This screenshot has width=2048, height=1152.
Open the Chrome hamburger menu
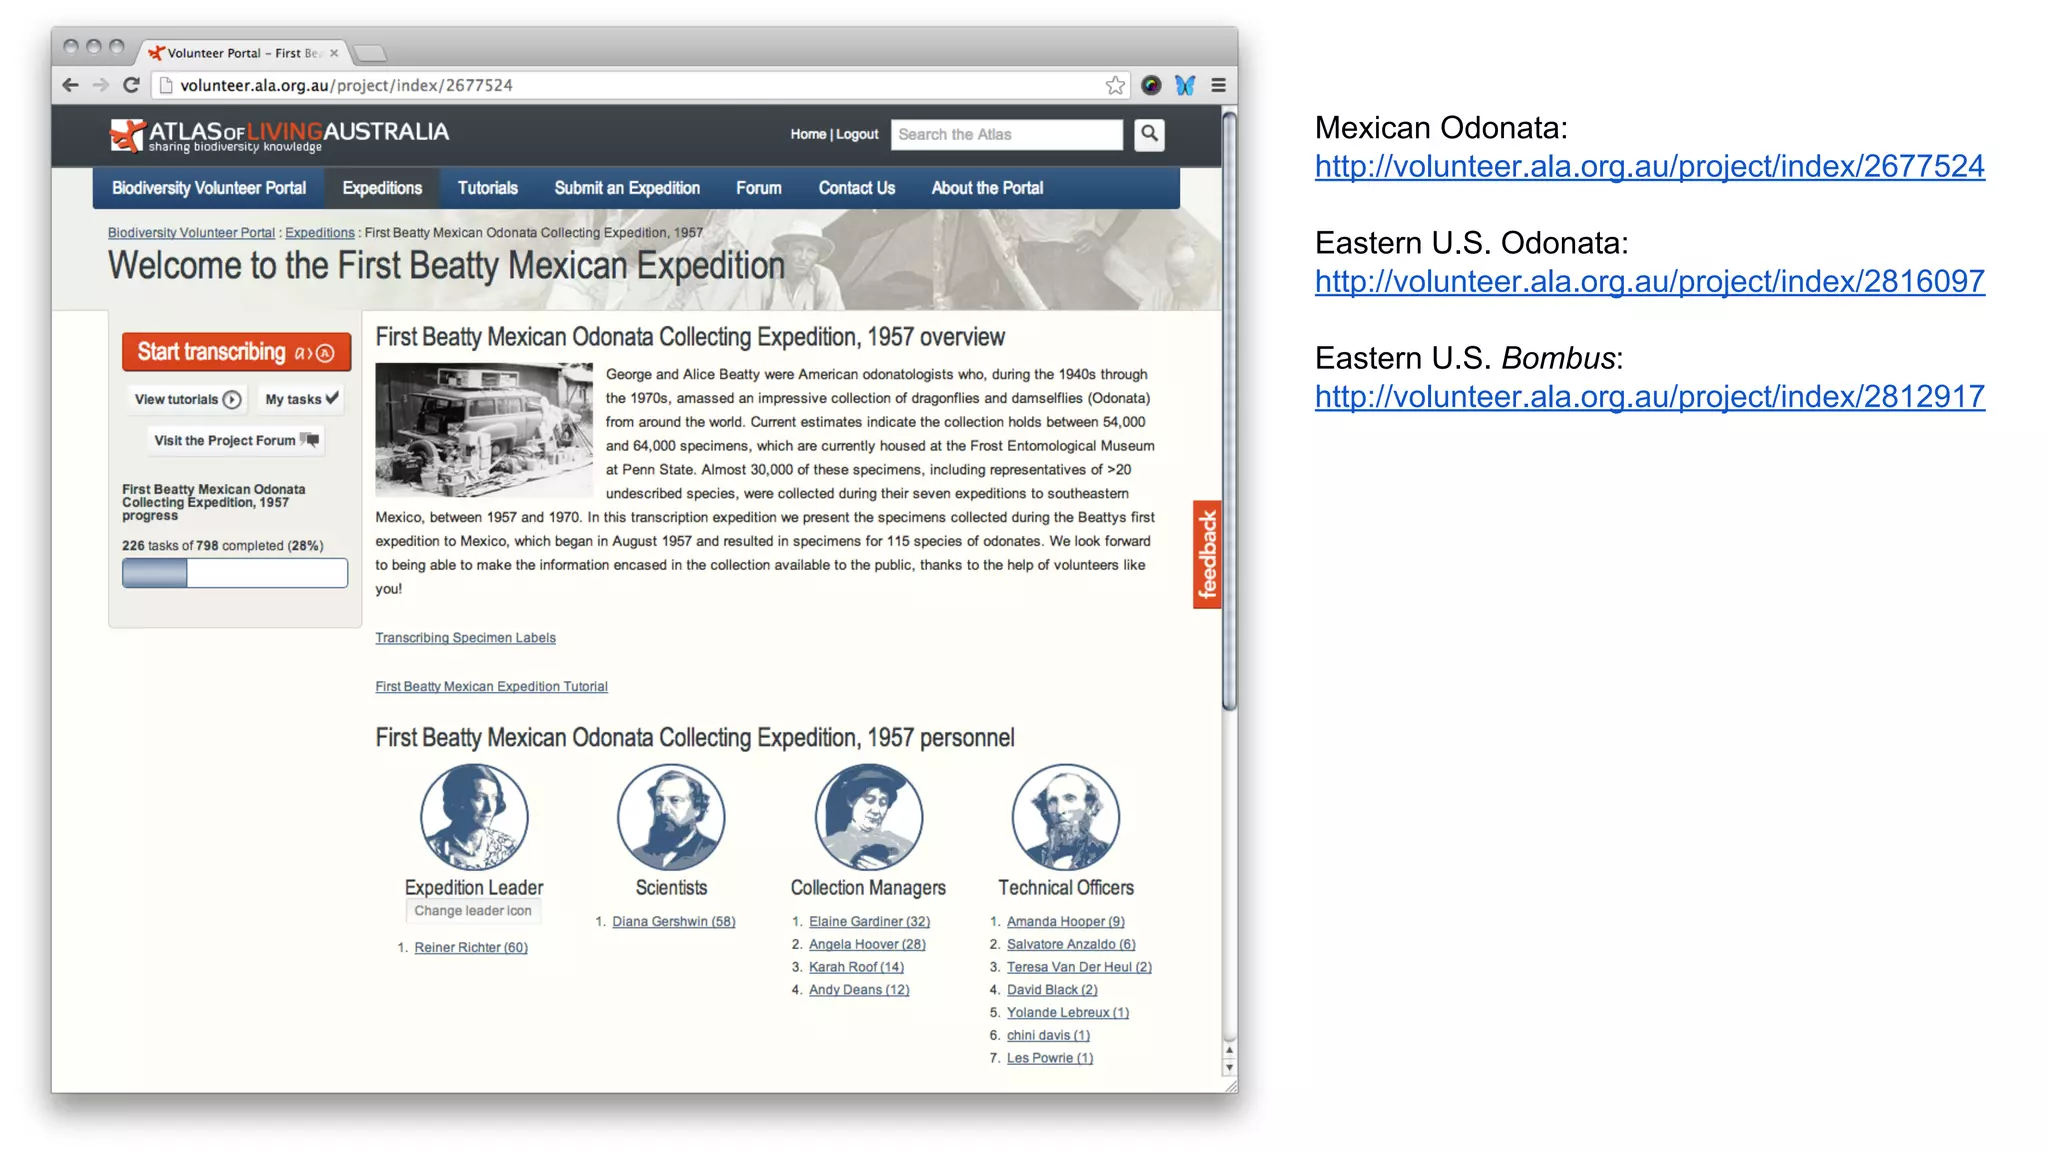pos(1218,85)
